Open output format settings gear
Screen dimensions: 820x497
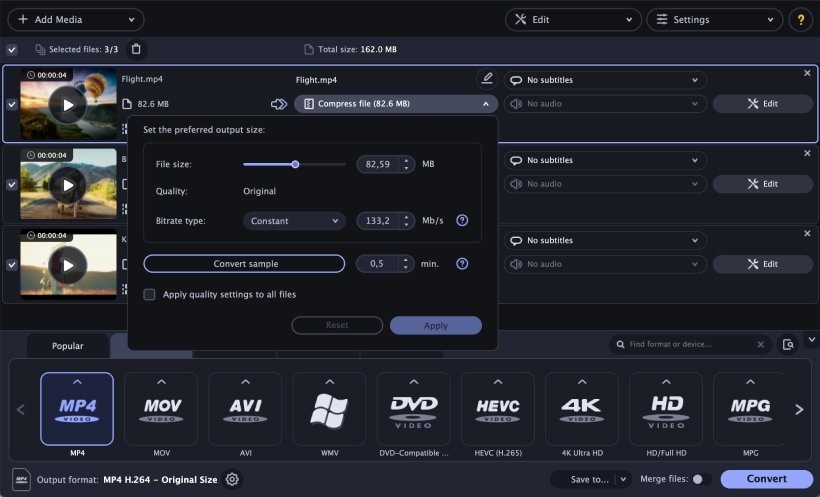232,479
